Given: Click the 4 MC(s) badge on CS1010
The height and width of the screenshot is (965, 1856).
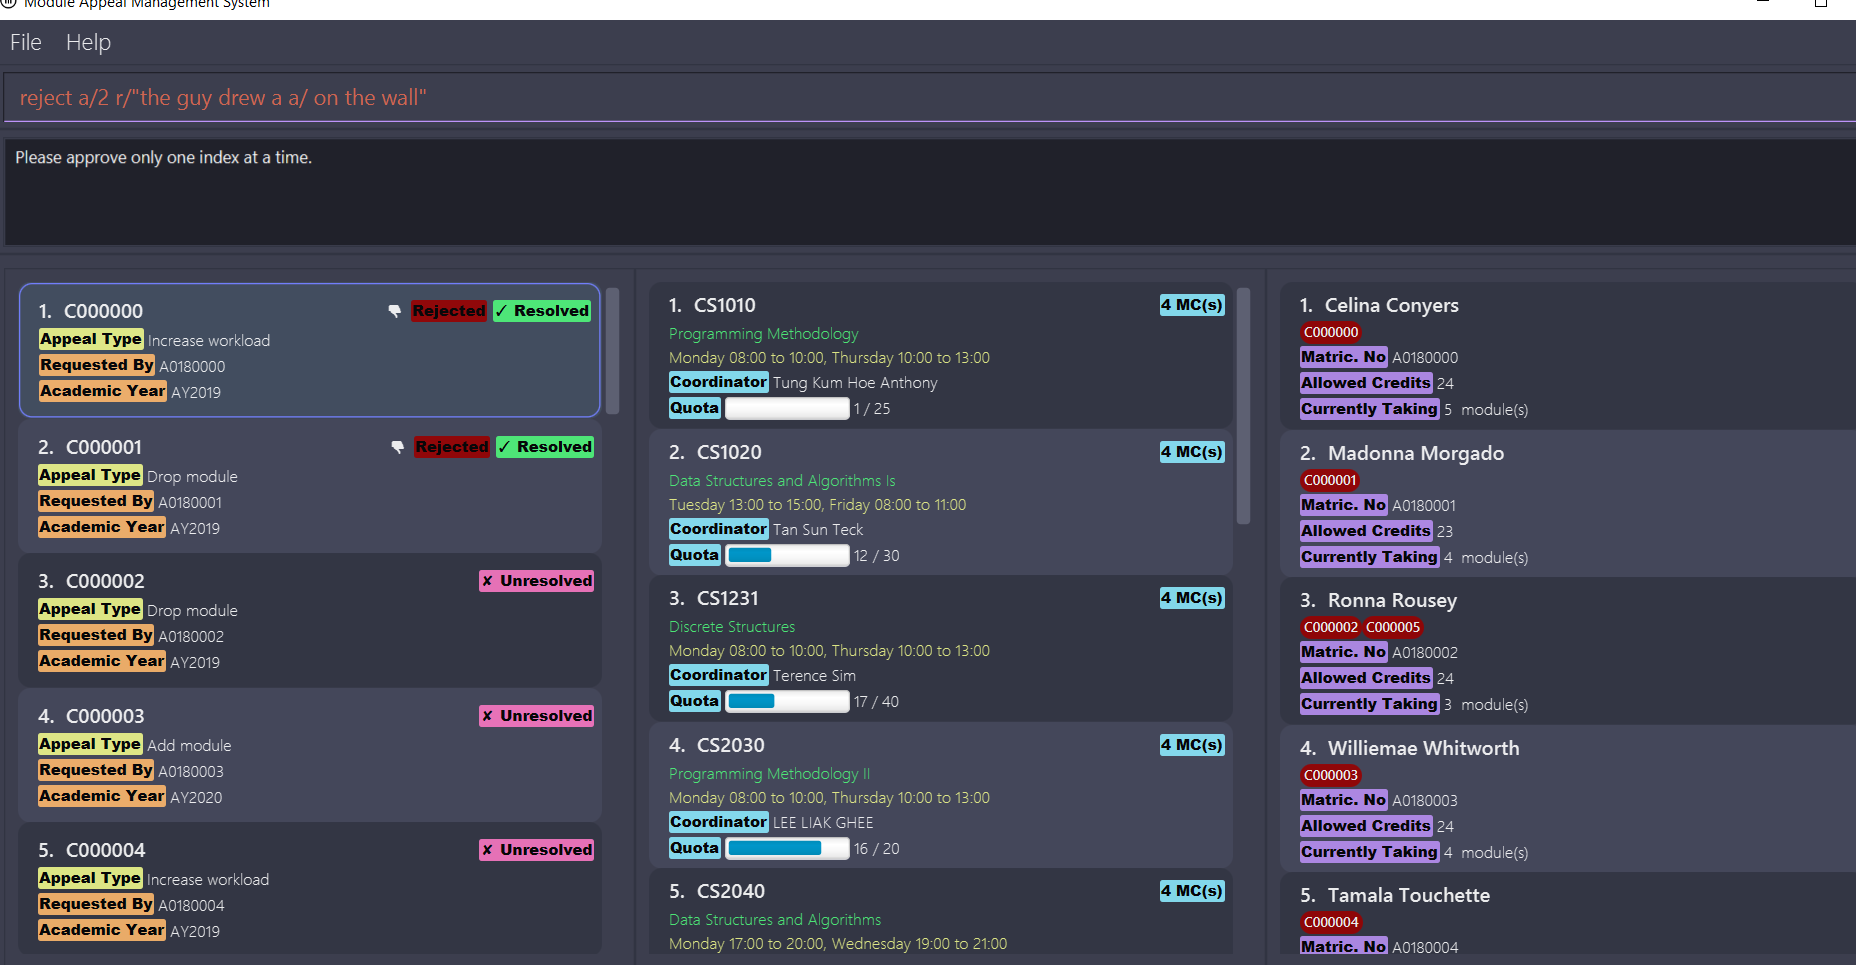Looking at the screenshot, I should click(1192, 305).
